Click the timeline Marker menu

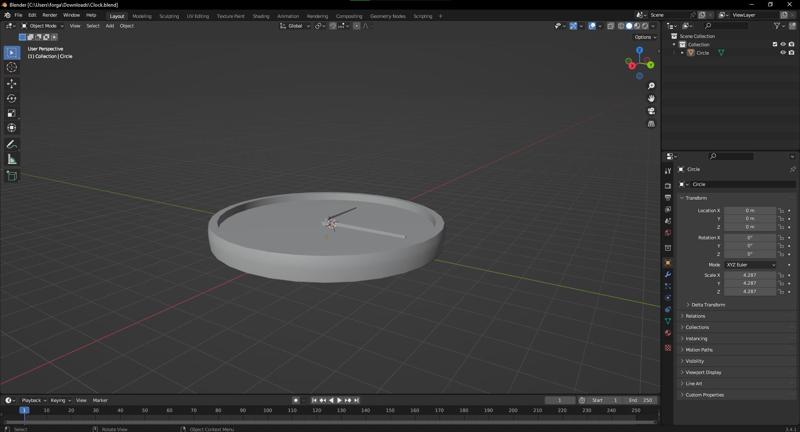[x=100, y=400]
